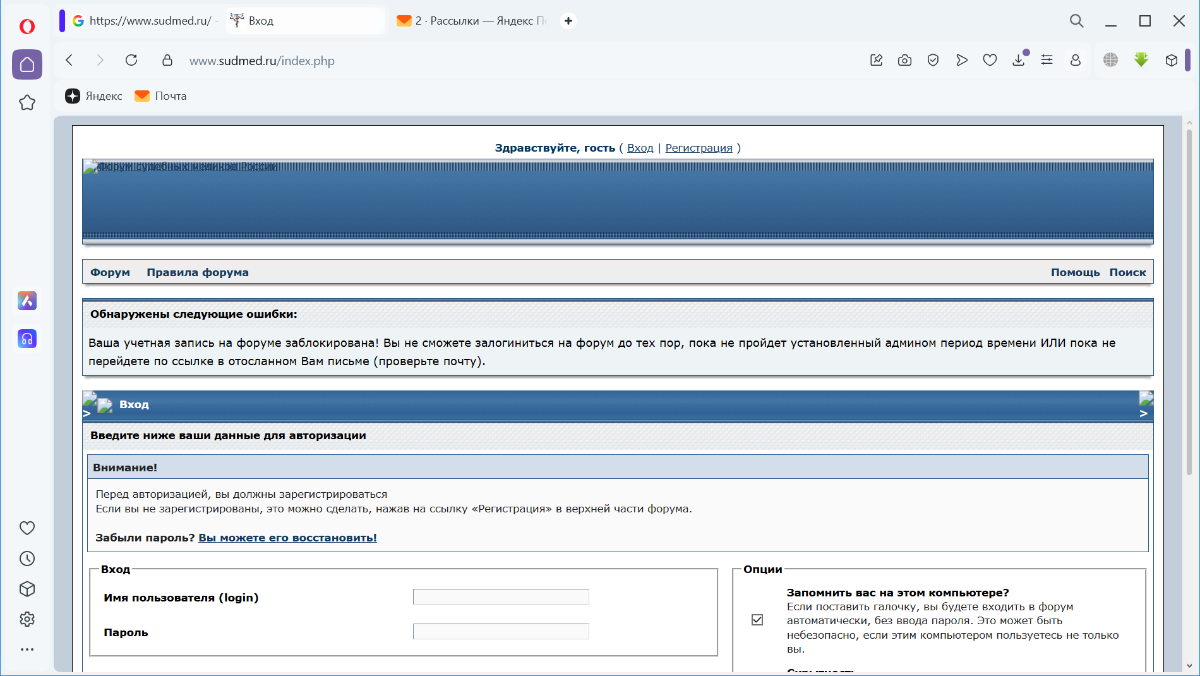Open Easy setup sliders icon
Screen dimensions: 1200x676
pyautogui.click(x=1047, y=60)
